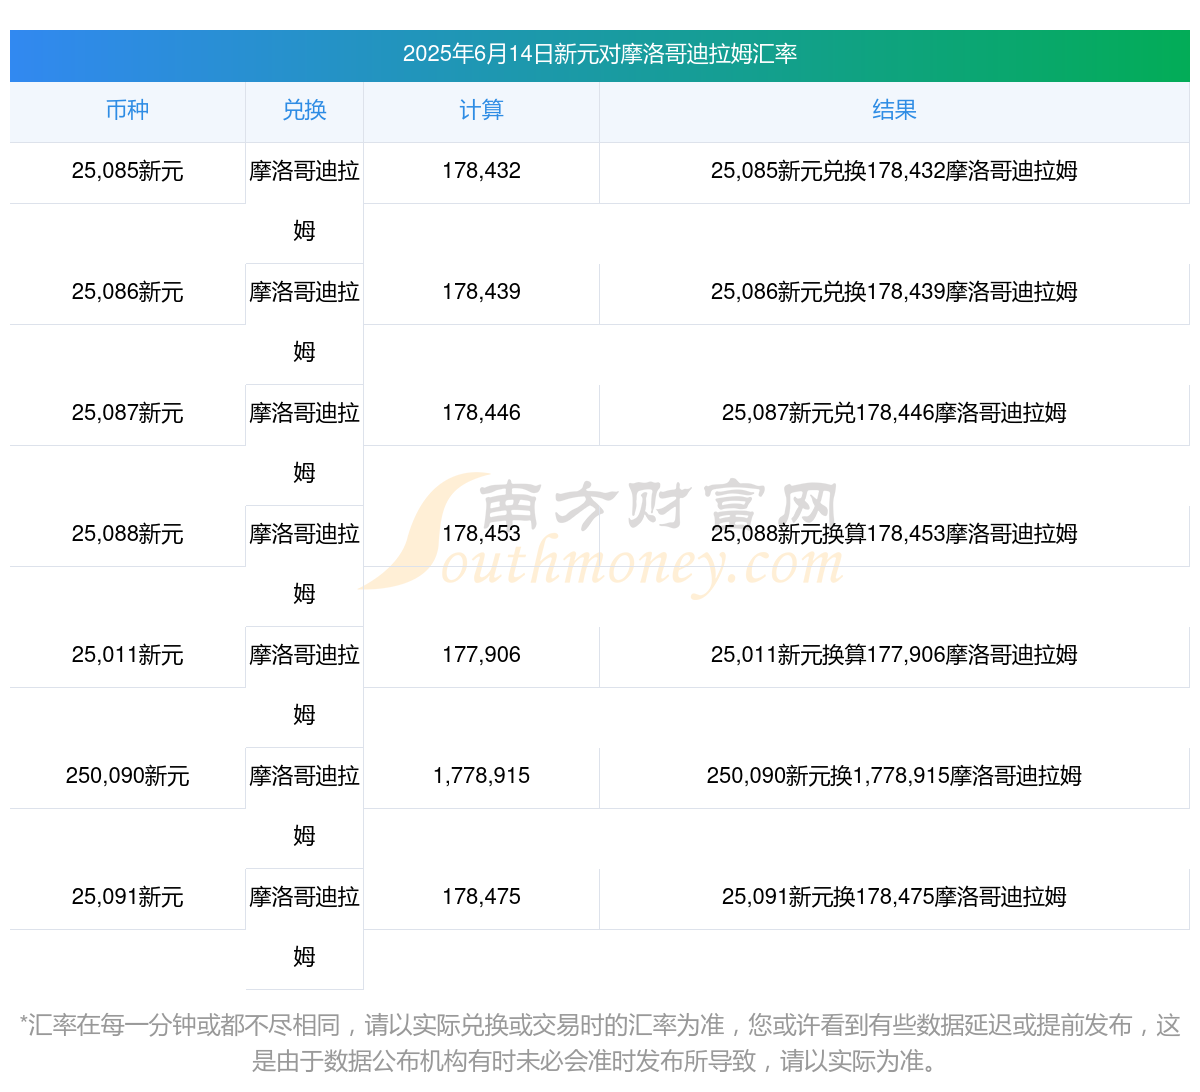Click result 250,090新元换1,778,915摩洛哥迪拉姆
The width and height of the screenshot is (1200, 1092).
(894, 776)
